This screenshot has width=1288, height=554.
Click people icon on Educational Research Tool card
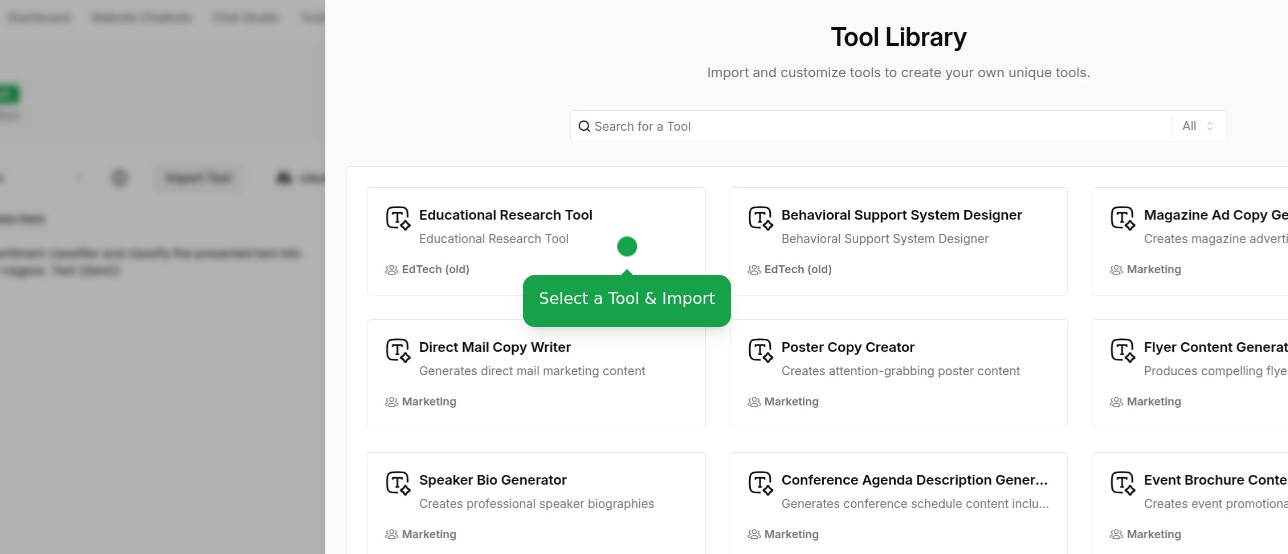391,269
